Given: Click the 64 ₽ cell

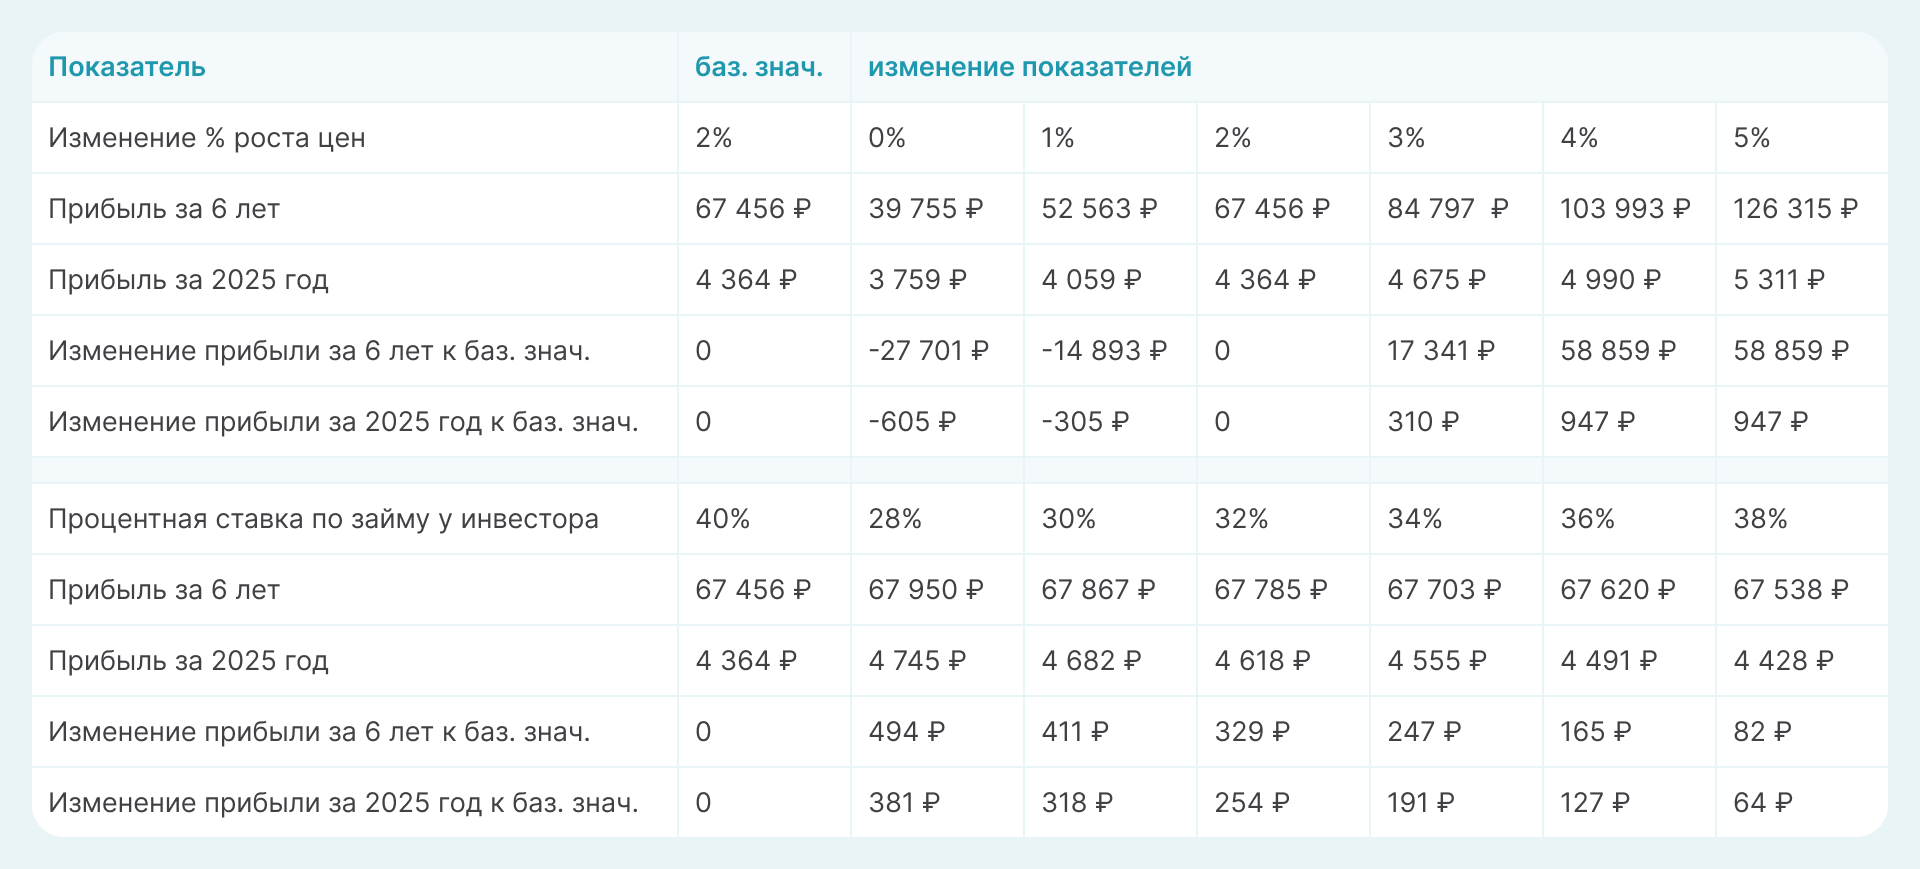Looking at the screenshot, I should 1762,803.
